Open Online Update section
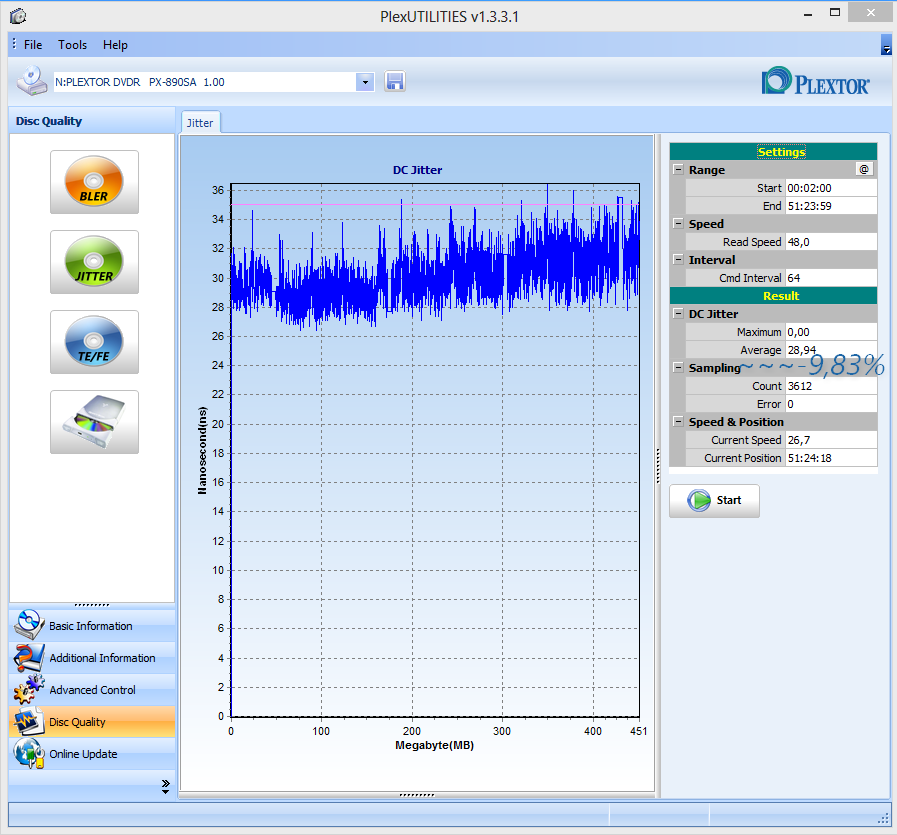Image resolution: width=897 pixels, height=835 pixels. (92, 754)
